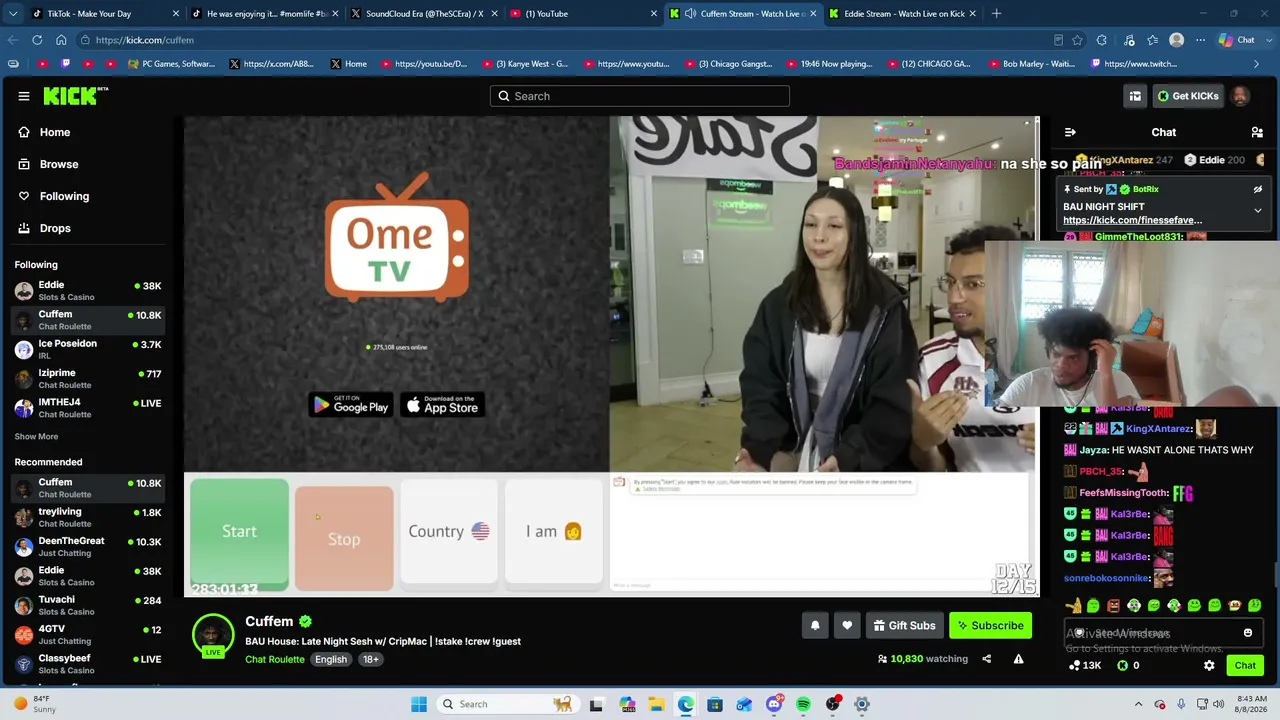Open iziprime's followed channel
This screenshot has width=1280, height=720.
pos(88,378)
